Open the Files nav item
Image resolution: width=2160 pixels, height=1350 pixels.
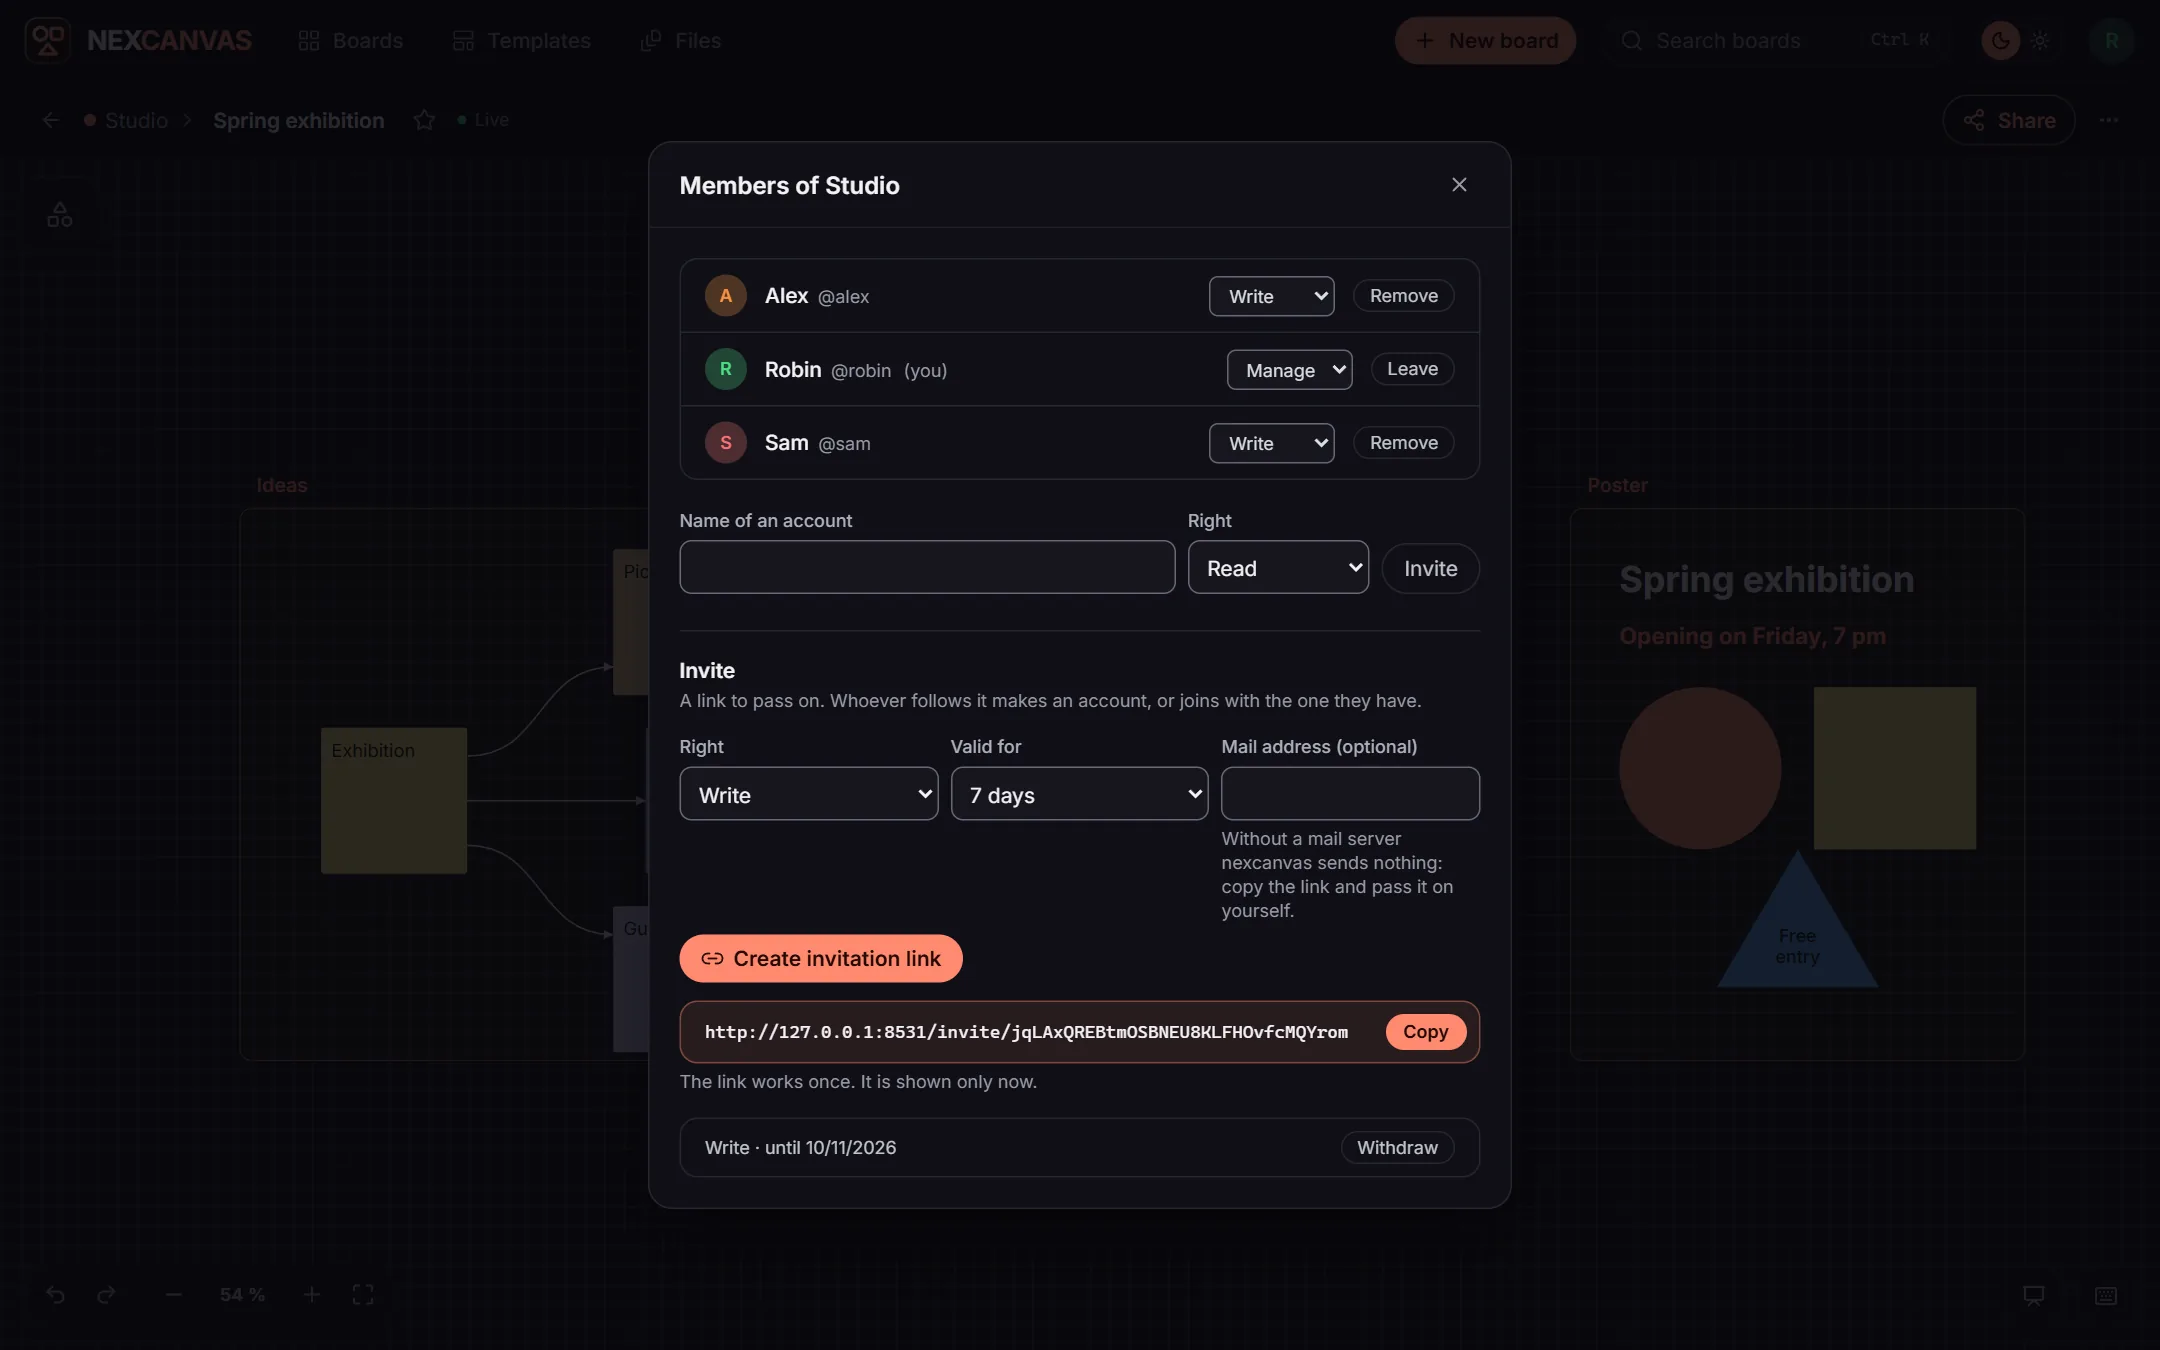click(x=681, y=40)
